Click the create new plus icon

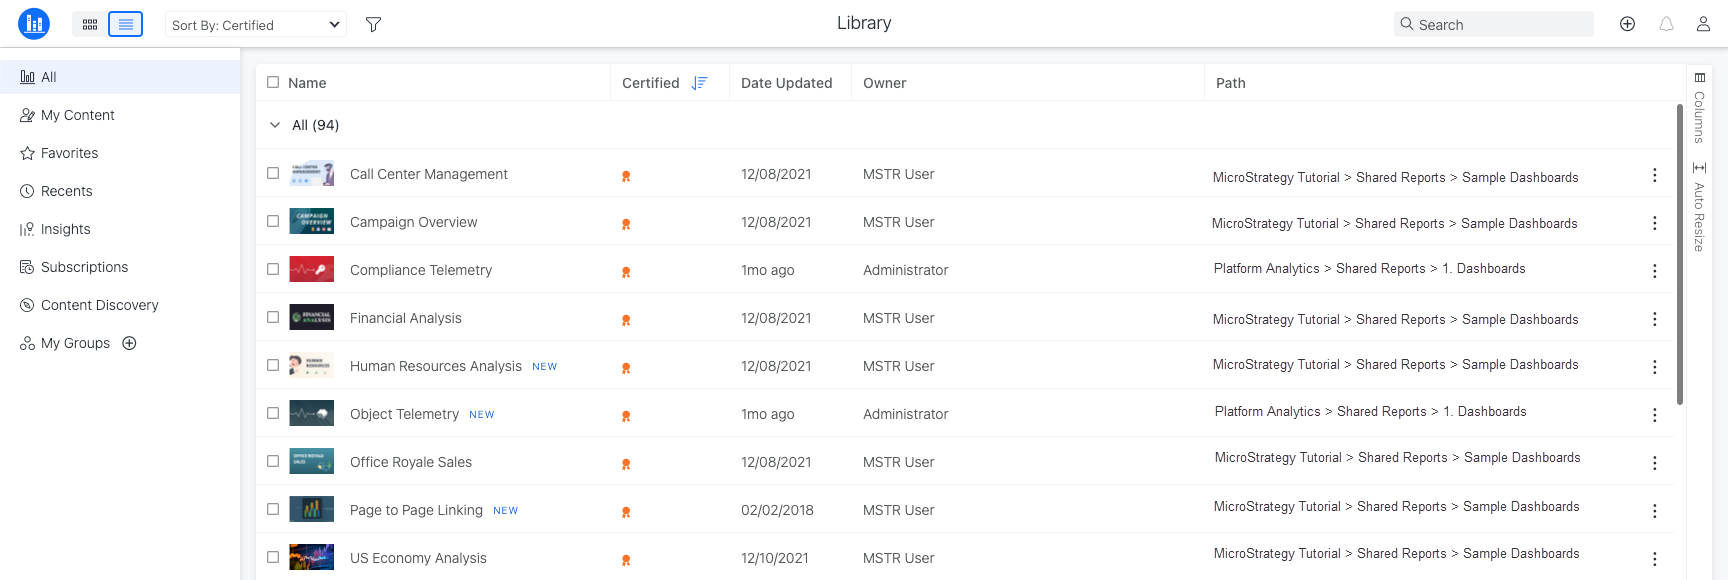[1627, 24]
